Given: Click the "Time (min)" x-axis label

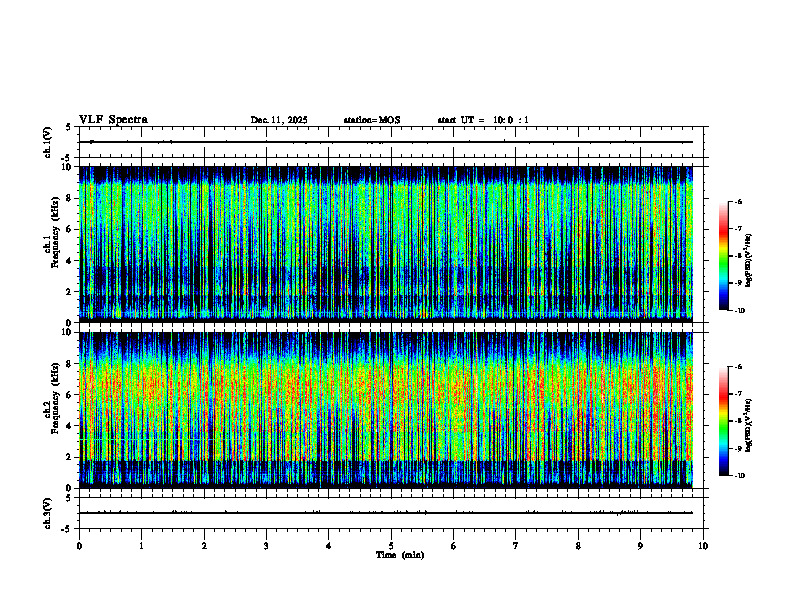Looking at the screenshot, I should click(400, 555).
